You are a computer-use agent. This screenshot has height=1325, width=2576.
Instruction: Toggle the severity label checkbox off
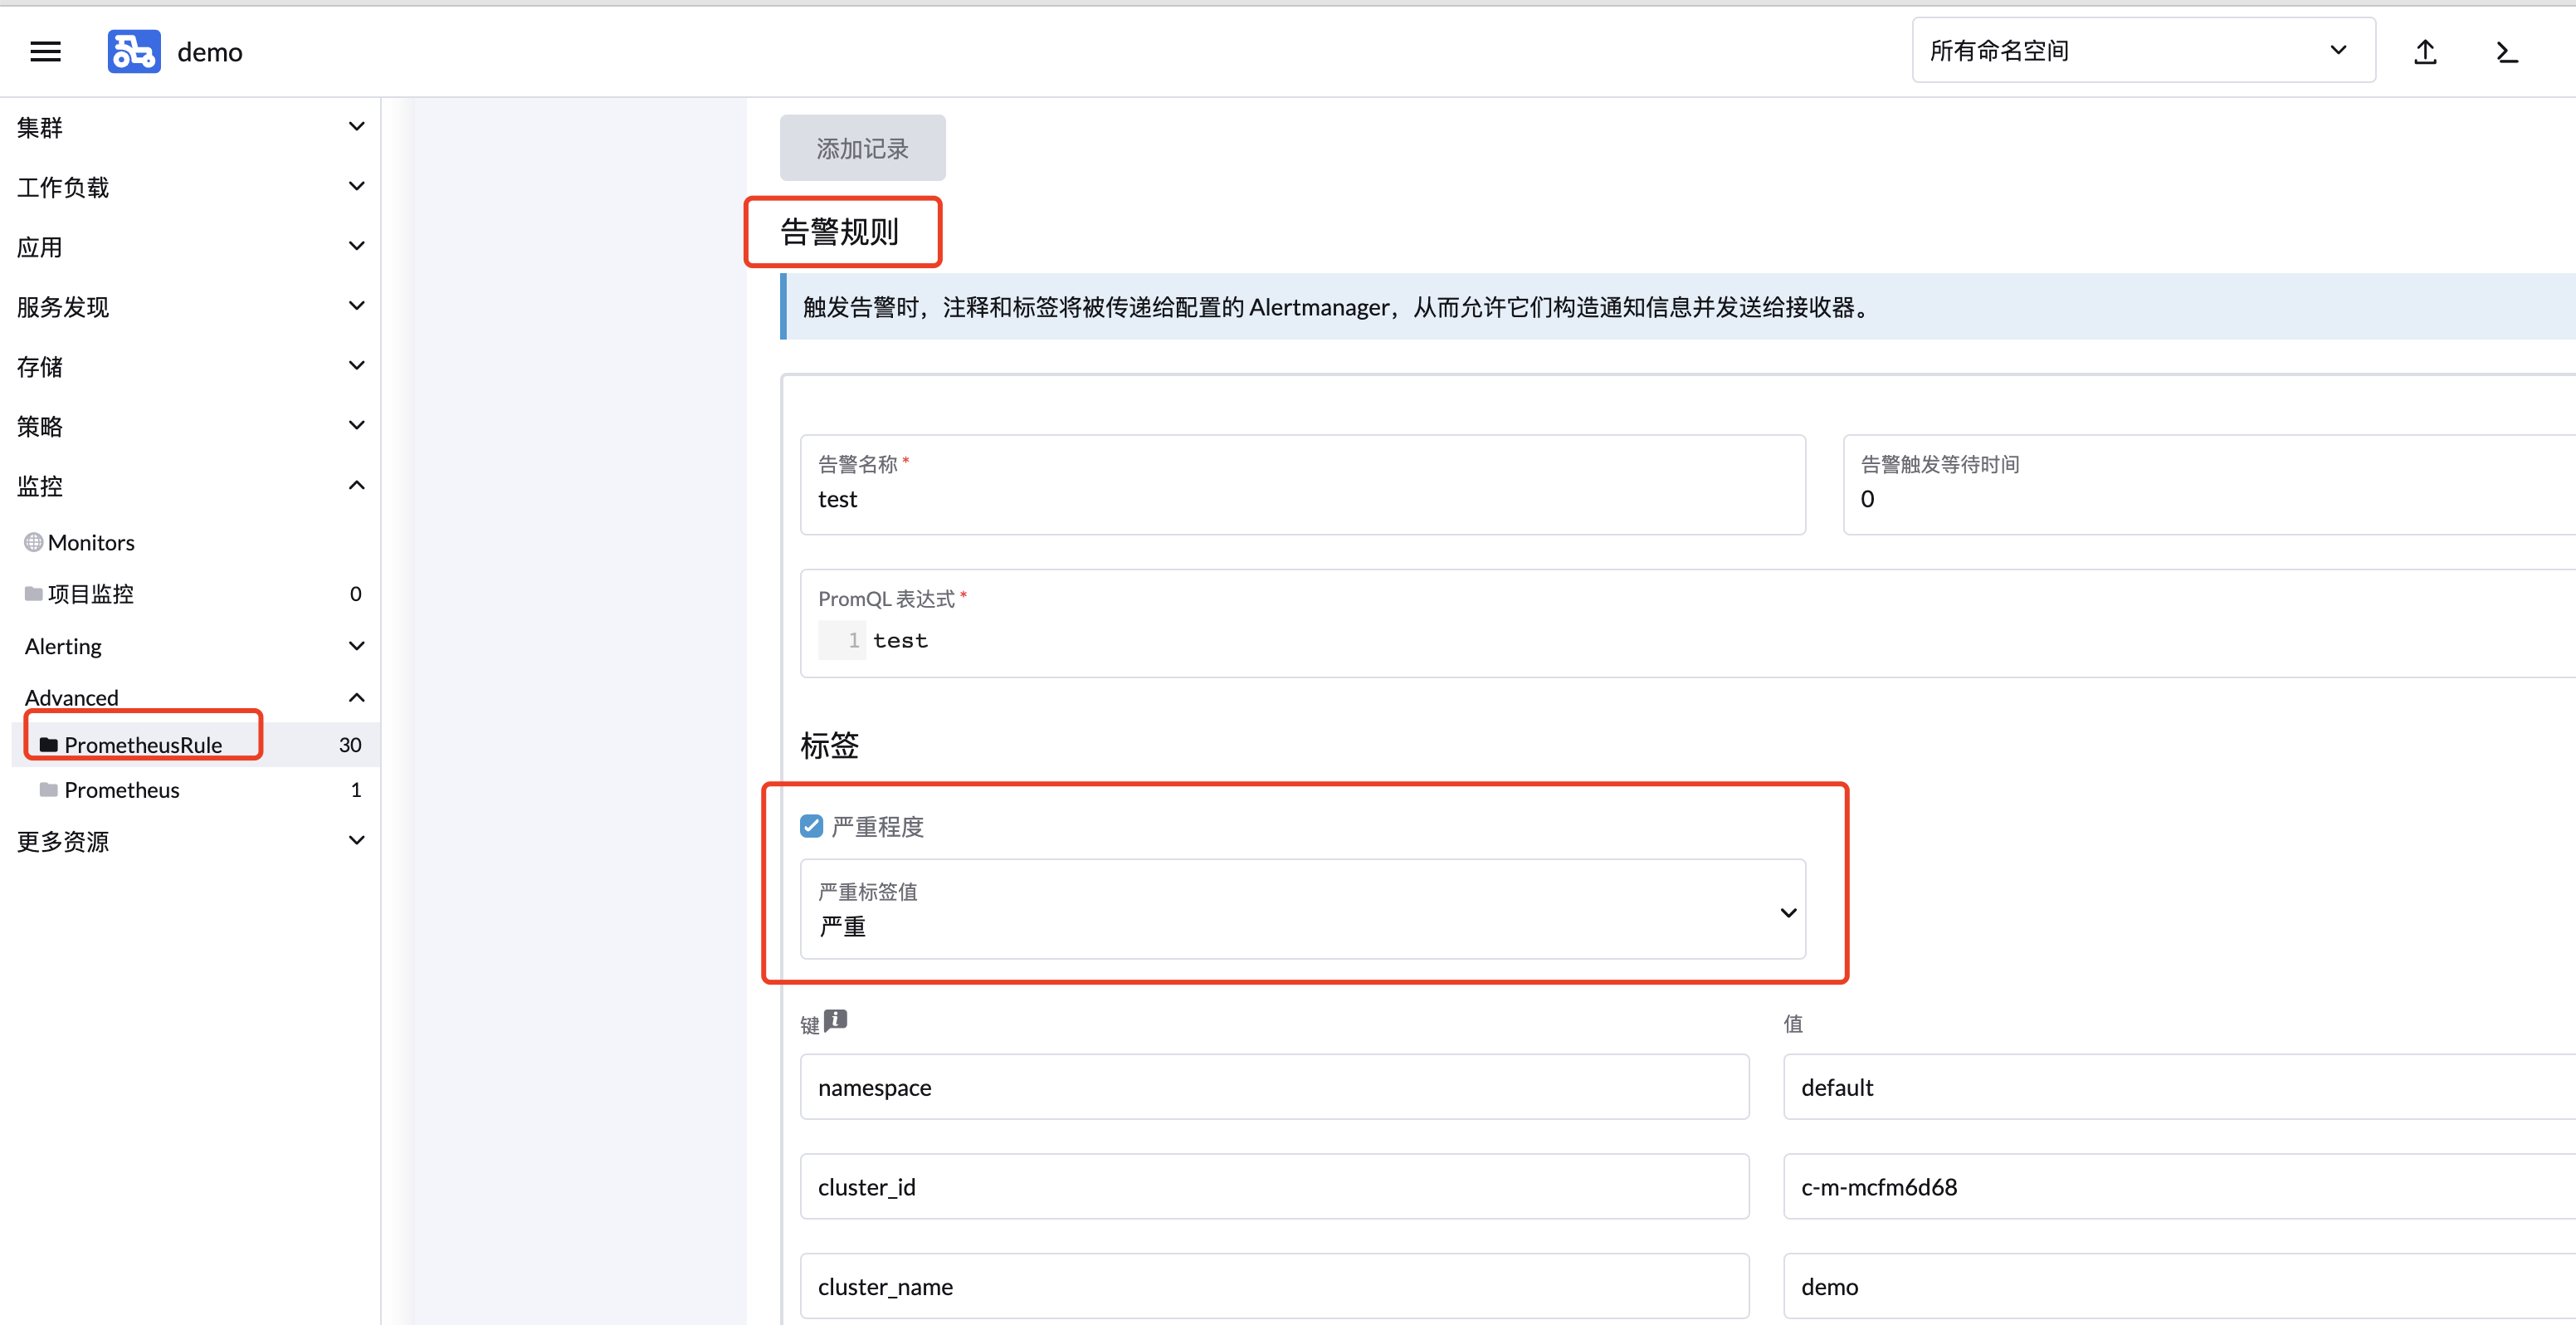coord(809,825)
